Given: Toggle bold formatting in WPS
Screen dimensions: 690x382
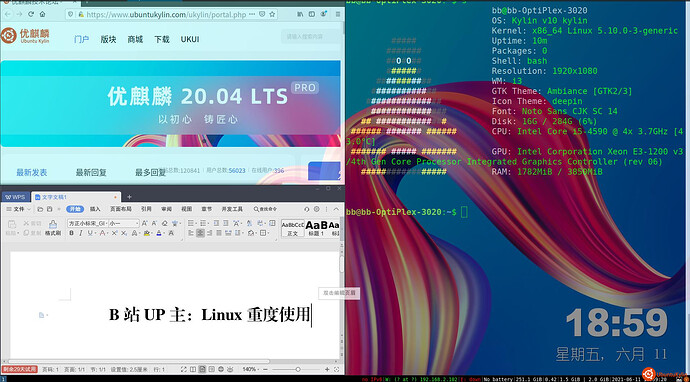Looking at the screenshot, I should pyautogui.click(x=71, y=233).
